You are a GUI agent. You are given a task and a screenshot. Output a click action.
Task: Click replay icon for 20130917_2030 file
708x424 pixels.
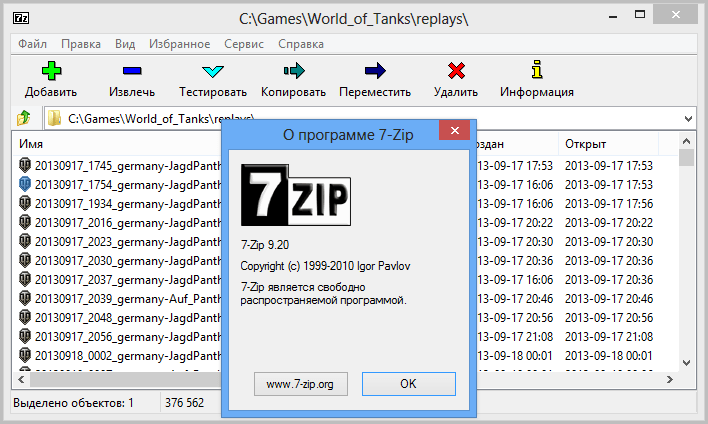tap(25, 260)
